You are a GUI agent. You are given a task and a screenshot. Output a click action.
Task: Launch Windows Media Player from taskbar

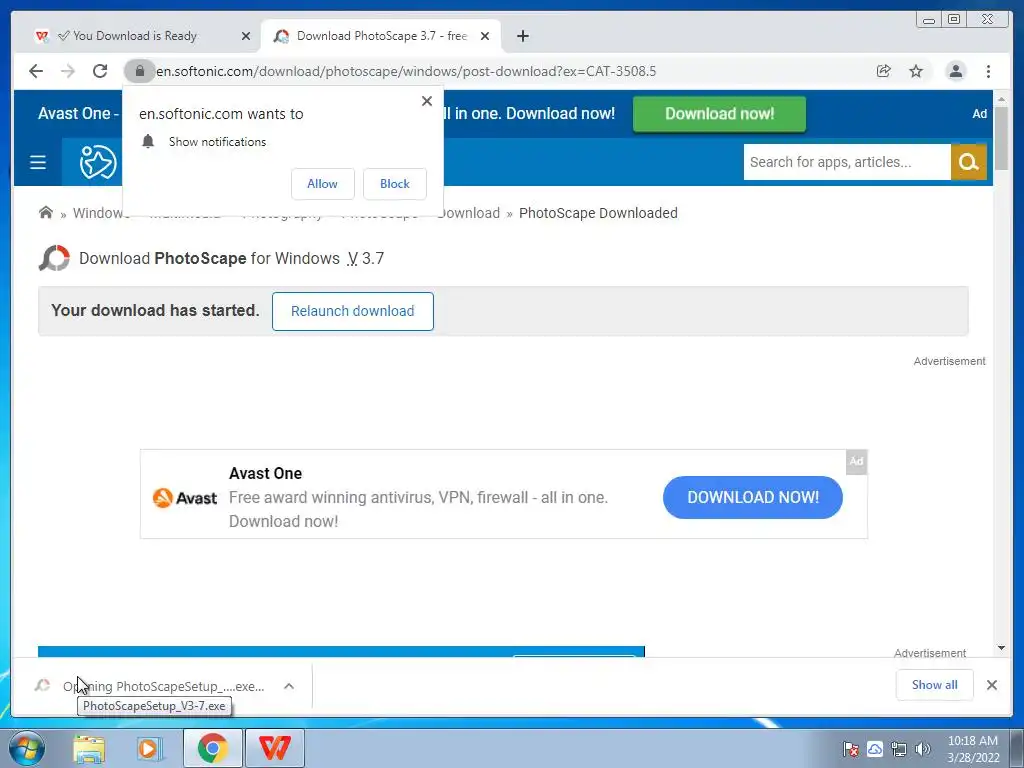click(x=149, y=748)
